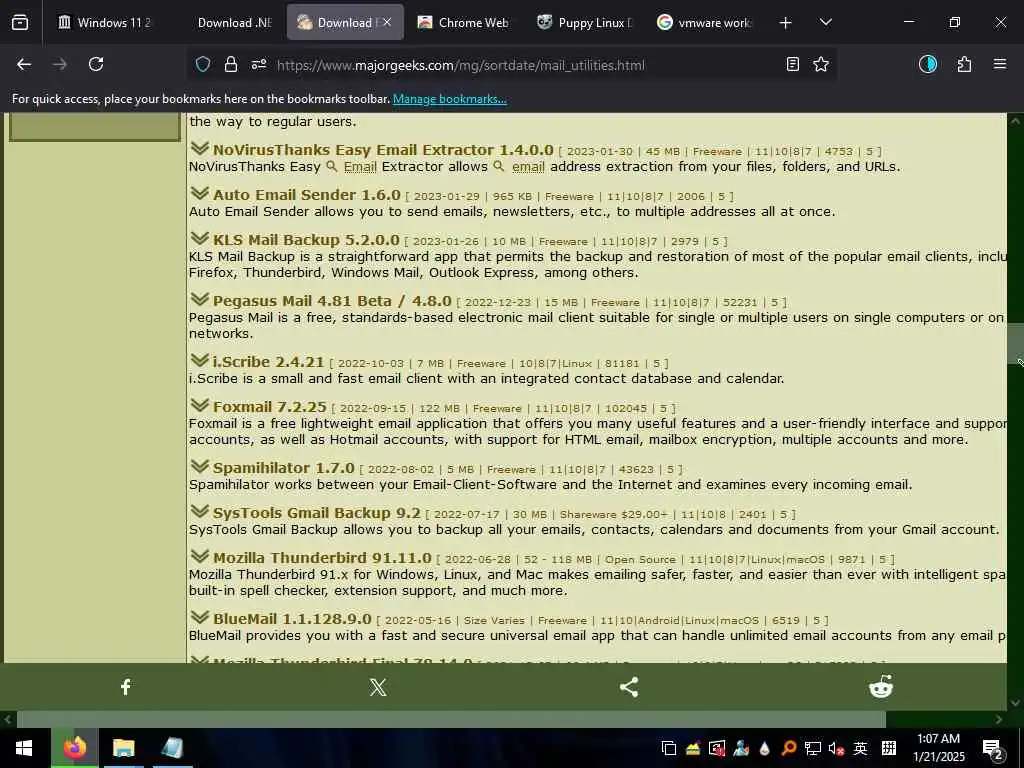
Task: Go back to the previous page
Action: click(x=24, y=64)
